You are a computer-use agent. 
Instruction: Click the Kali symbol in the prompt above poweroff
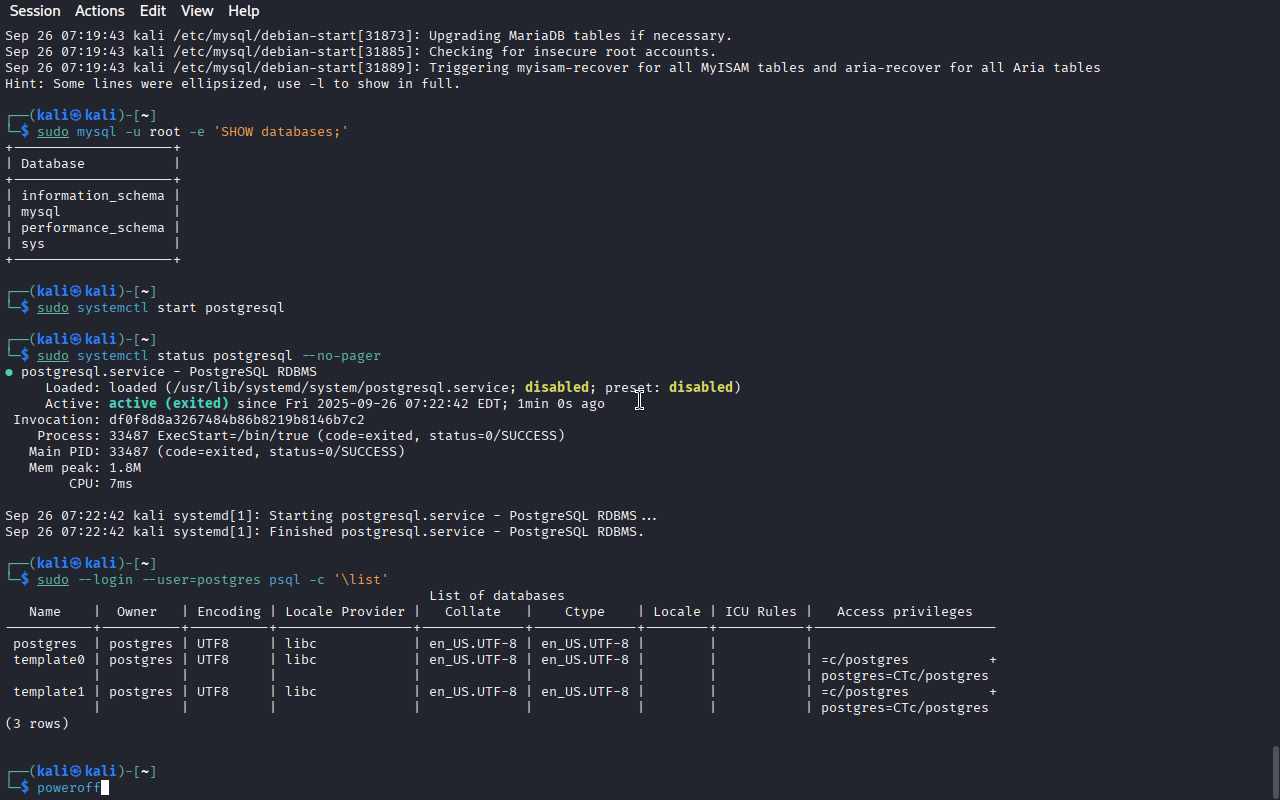coord(74,772)
